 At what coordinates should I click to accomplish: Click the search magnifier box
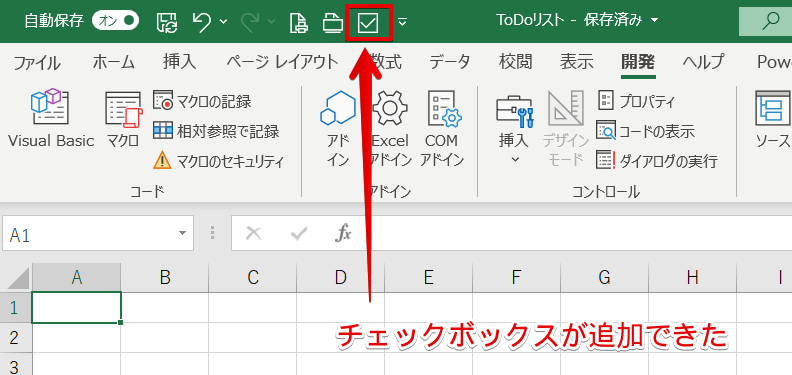point(765,21)
